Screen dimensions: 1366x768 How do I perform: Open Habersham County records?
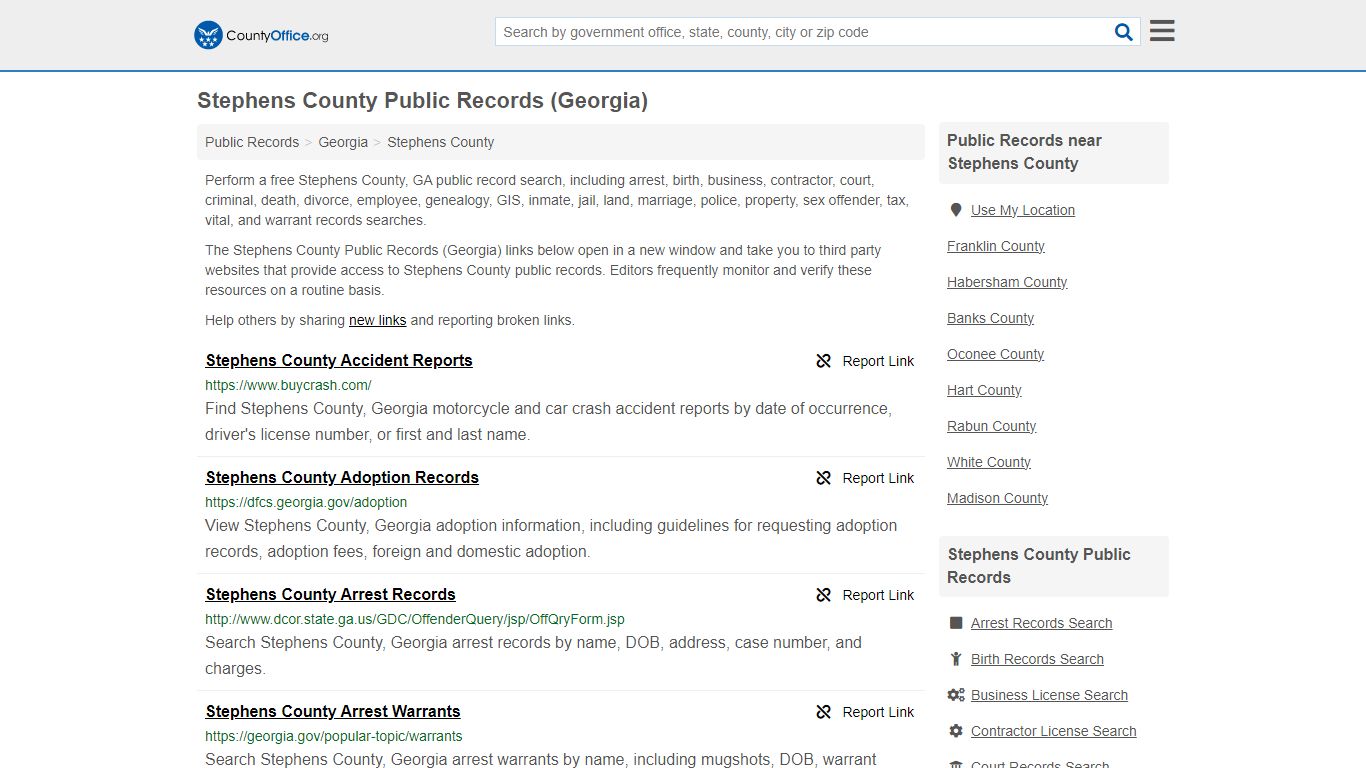1007,282
